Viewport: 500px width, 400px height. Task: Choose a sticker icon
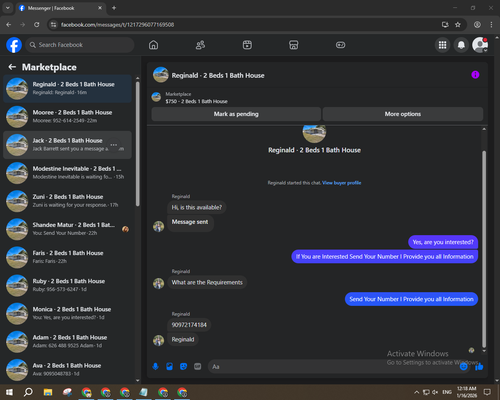[183, 367]
